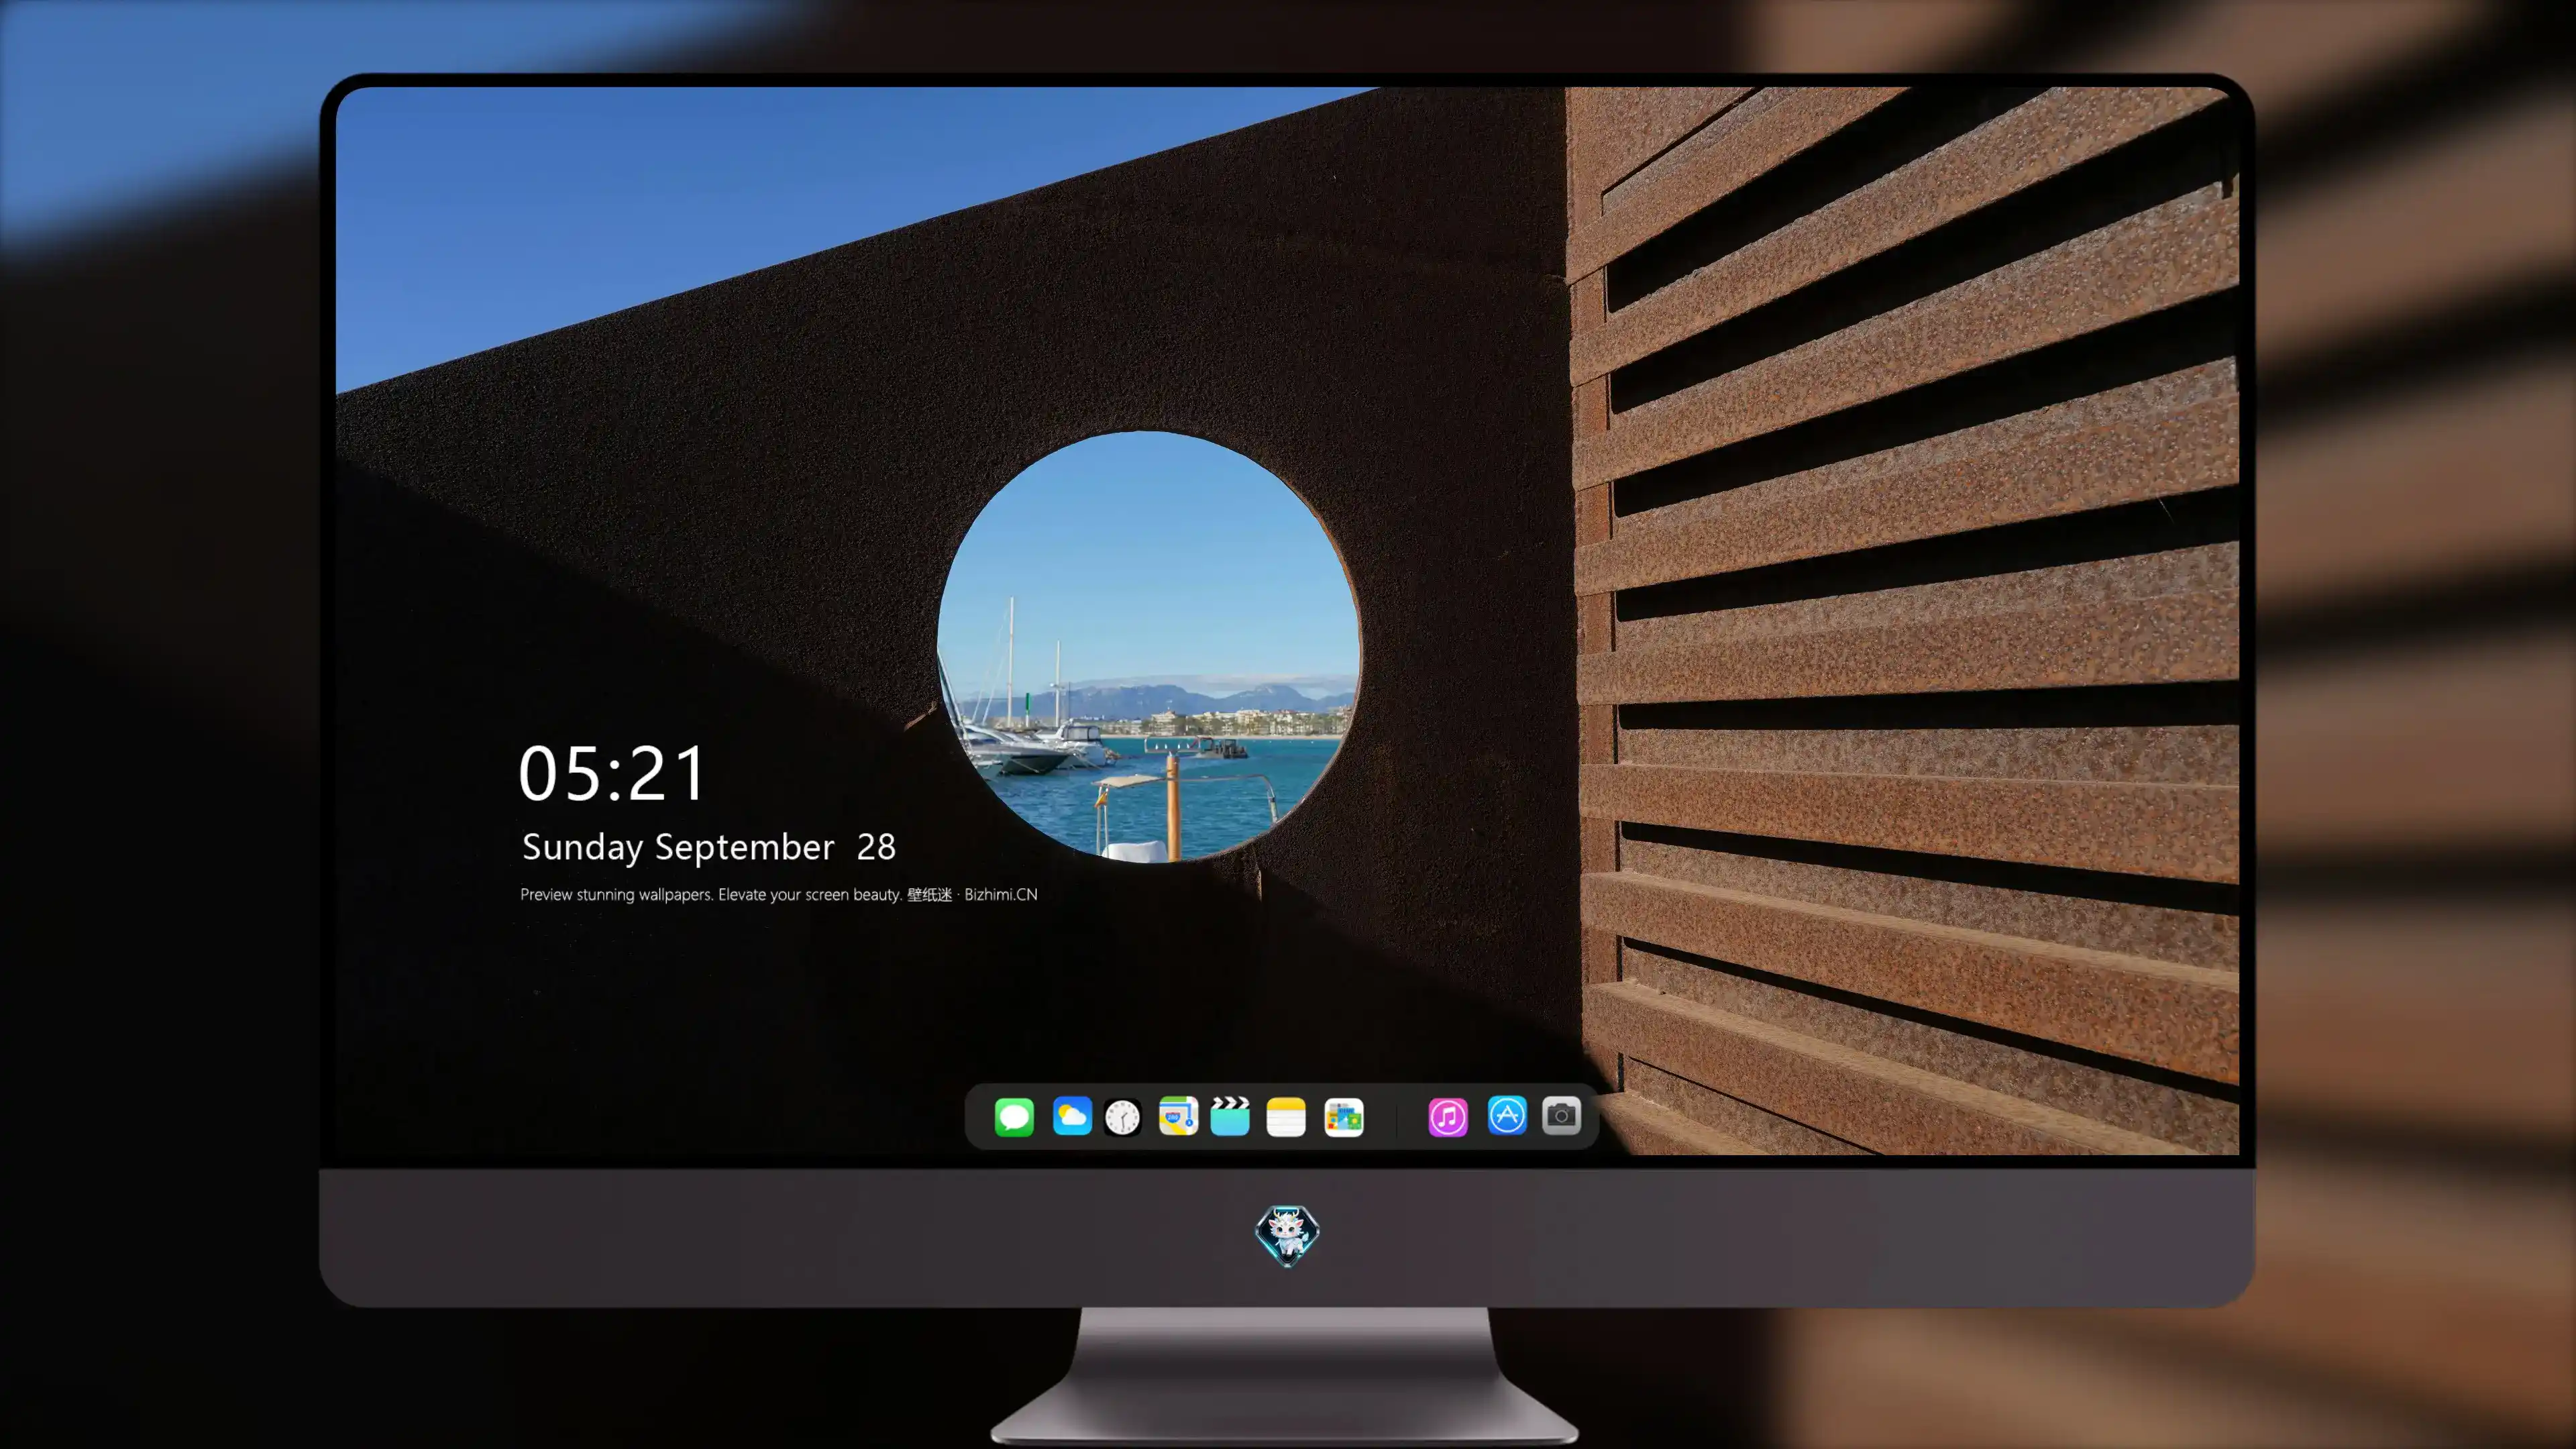Click the Bizhimi.CN text on the wallpaper
2576x1449 pixels.
[1001, 894]
